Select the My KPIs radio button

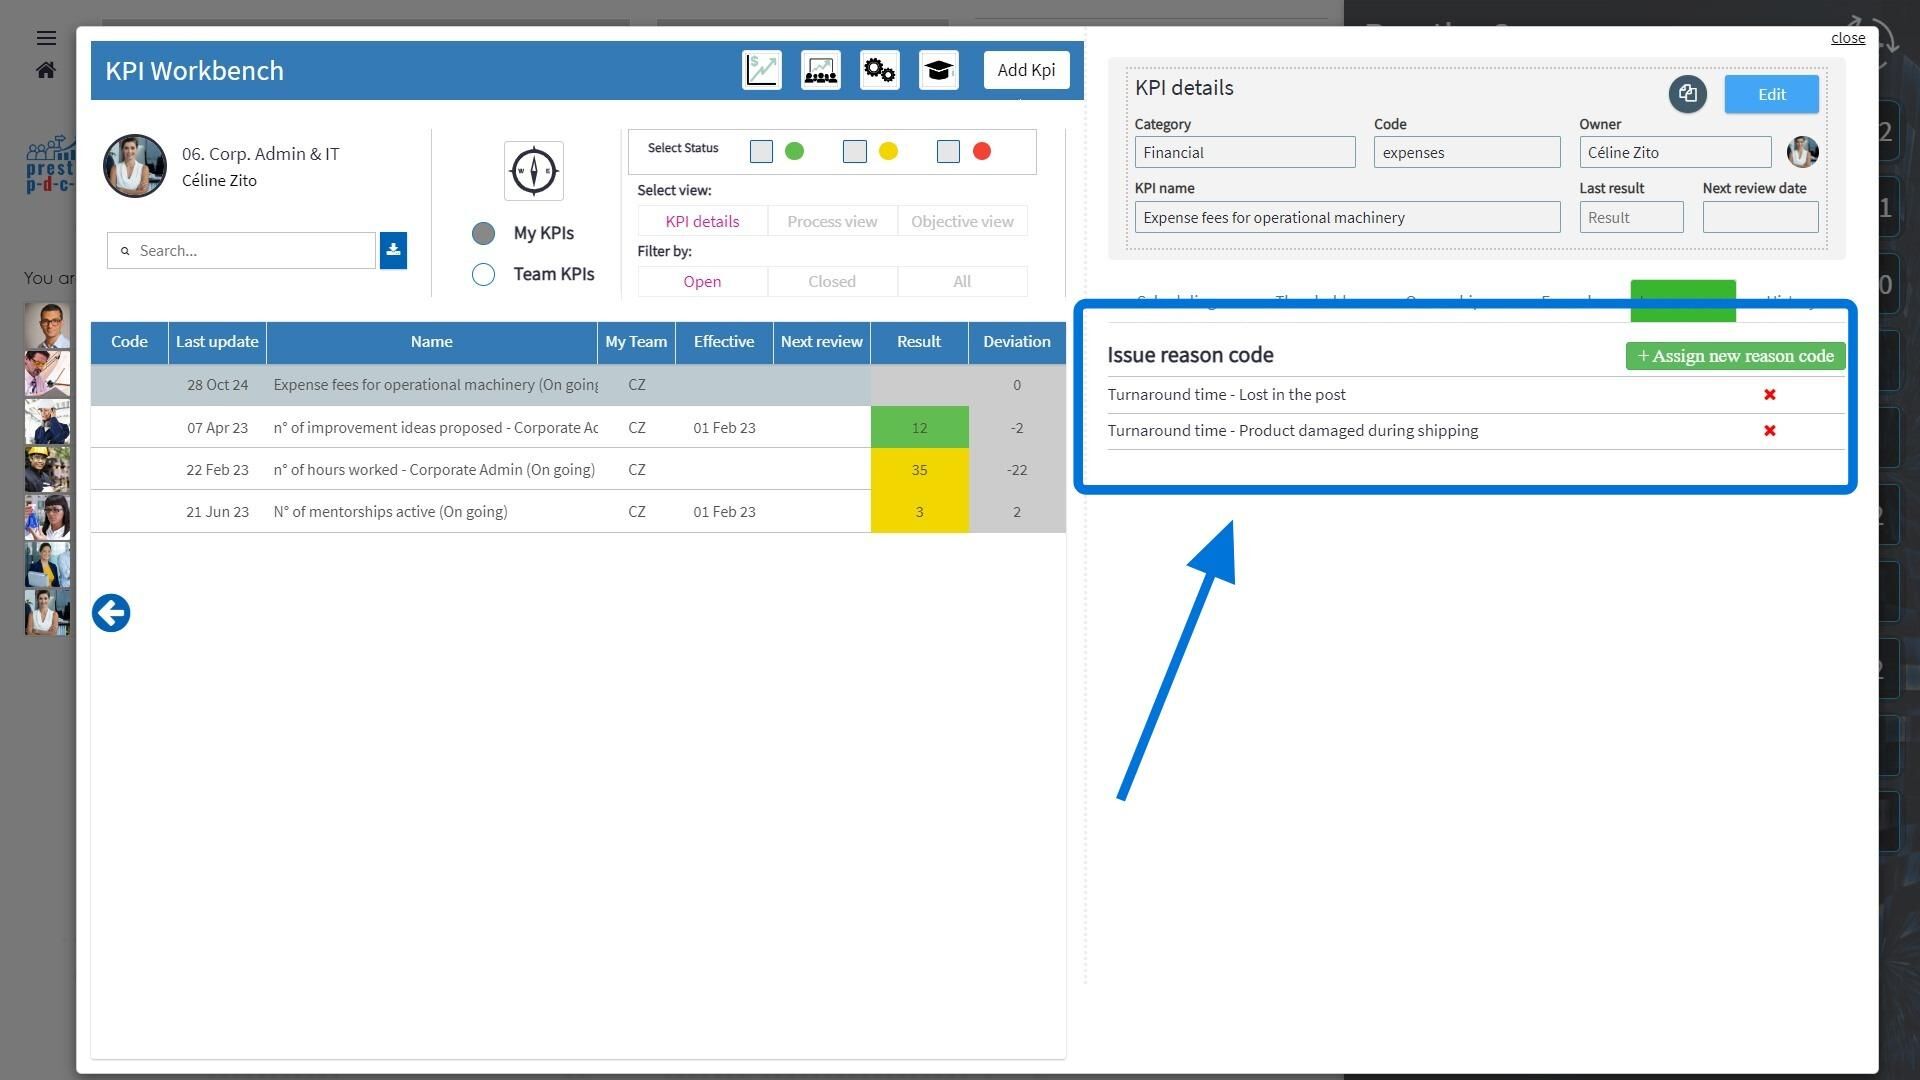[x=483, y=233]
